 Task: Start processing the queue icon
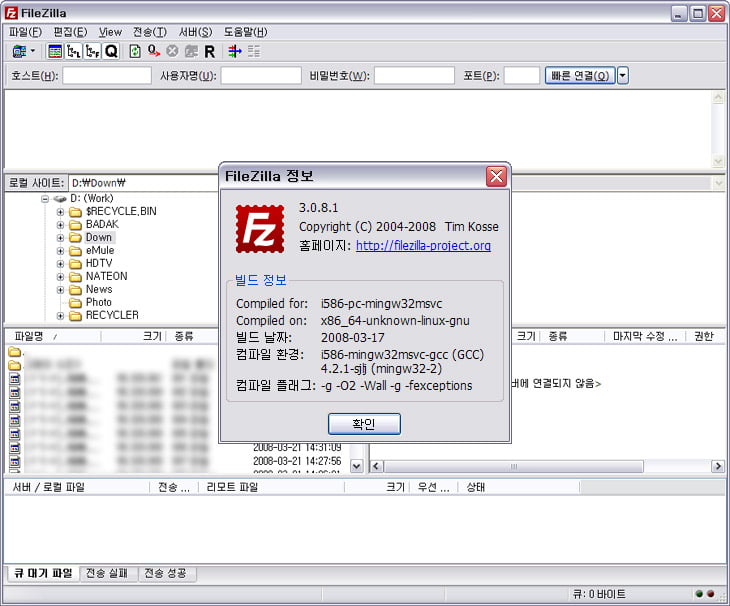point(154,51)
